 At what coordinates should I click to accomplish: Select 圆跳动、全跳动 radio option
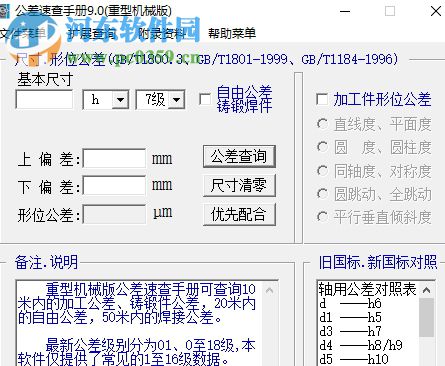(322, 194)
